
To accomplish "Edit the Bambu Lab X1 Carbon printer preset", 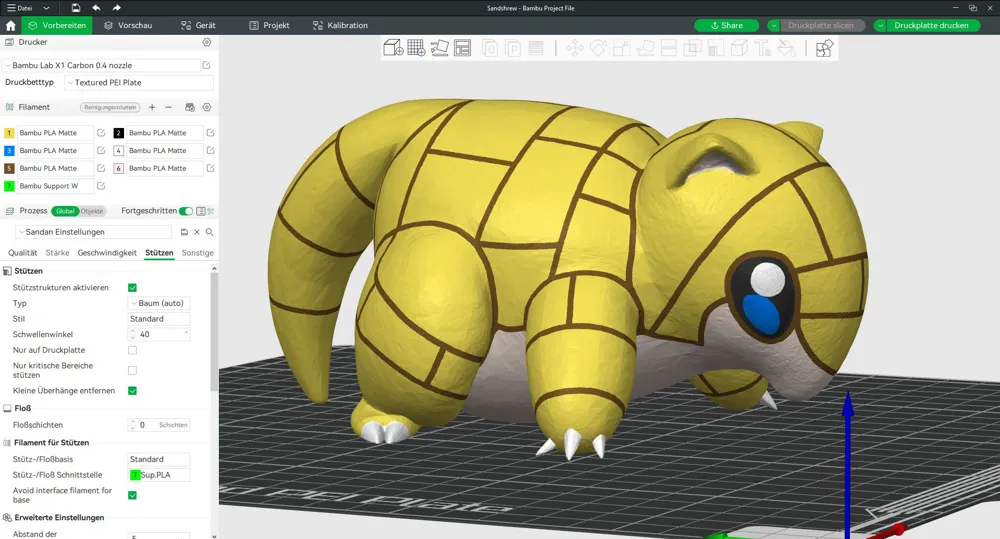I will pos(207,65).
